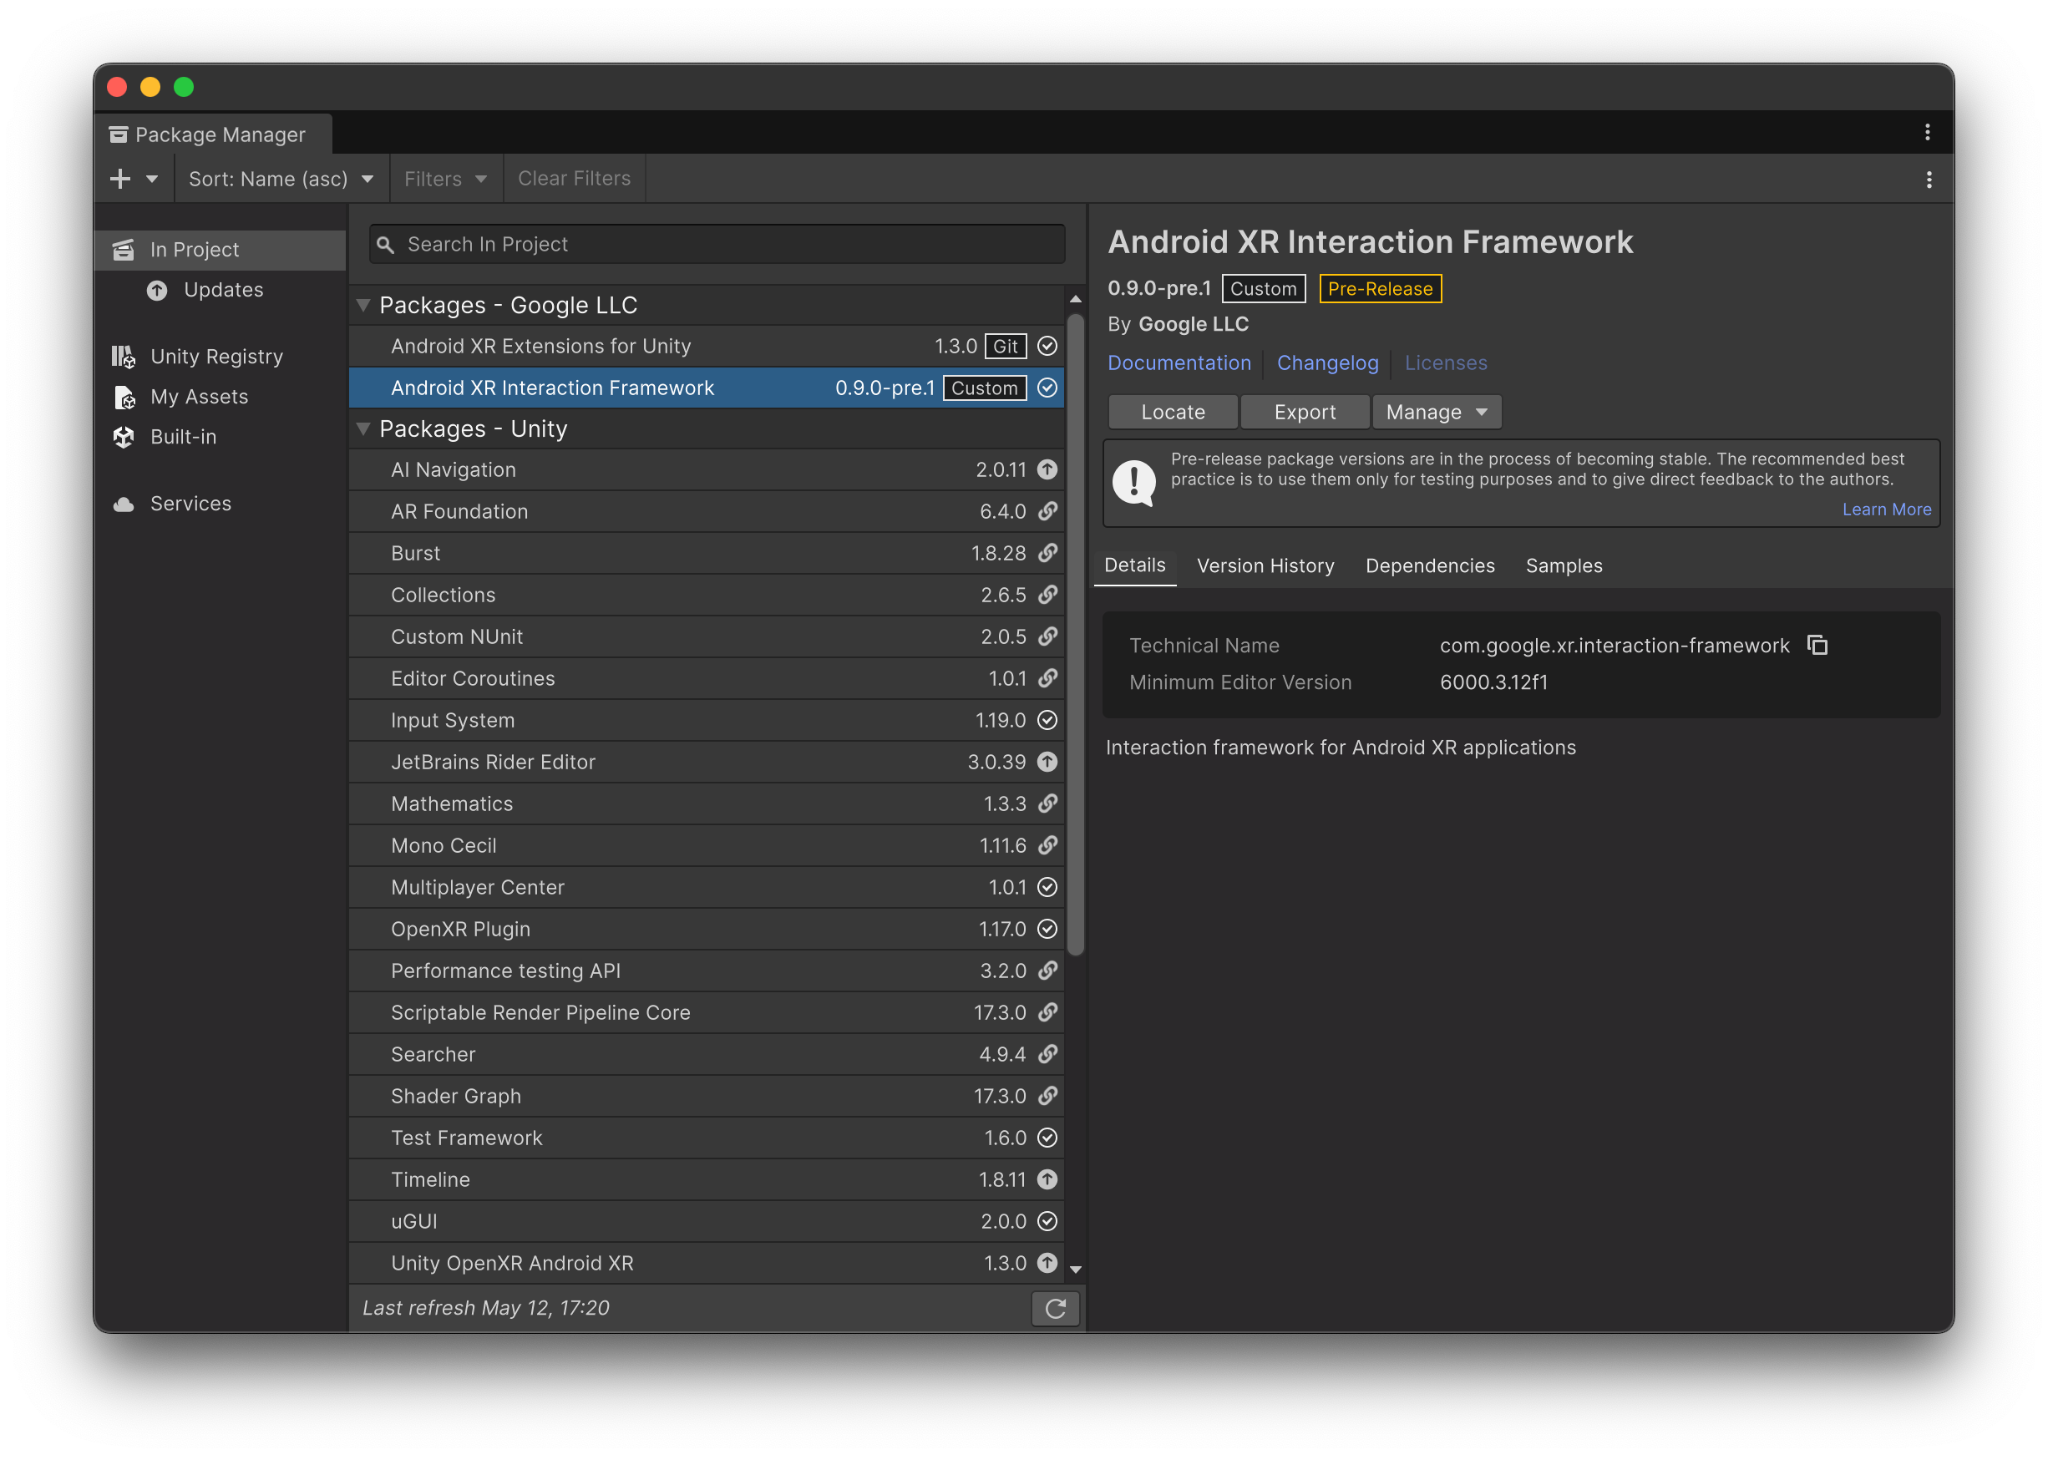2048x1457 pixels.
Task: Open the Licenses link
Action: (1445, 363)
